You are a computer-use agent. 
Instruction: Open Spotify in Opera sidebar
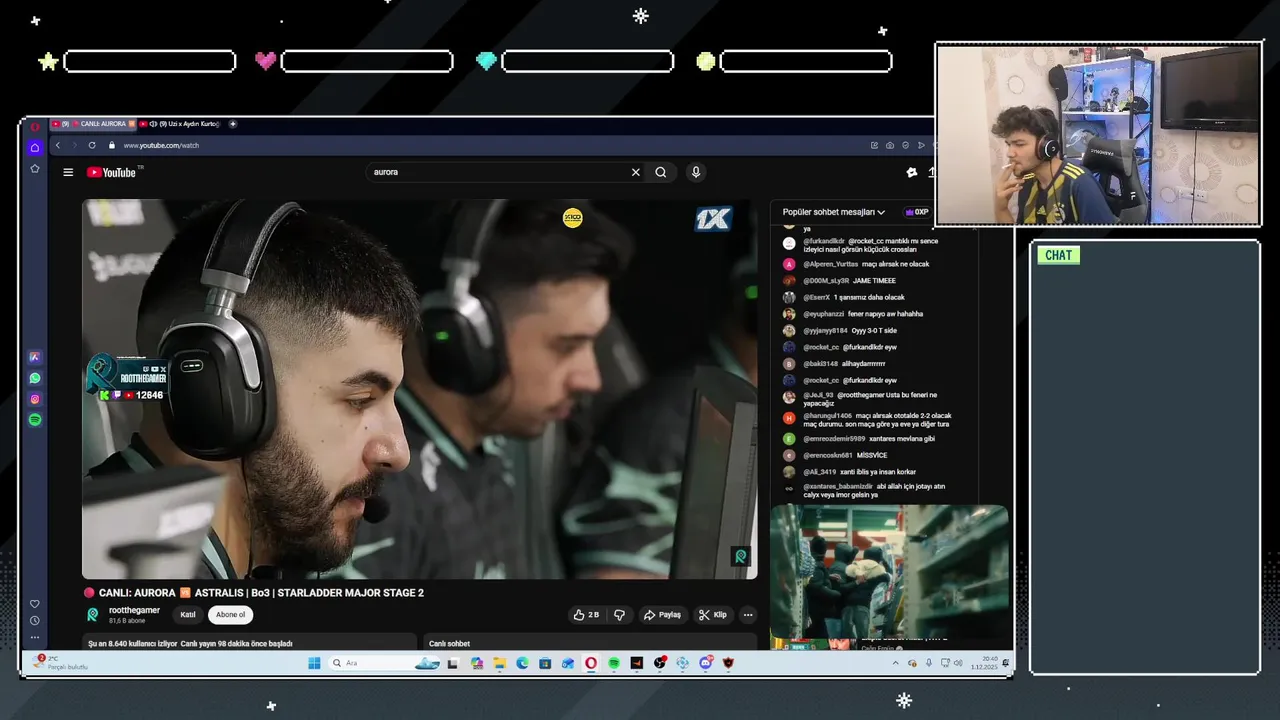tap(34, 420)
